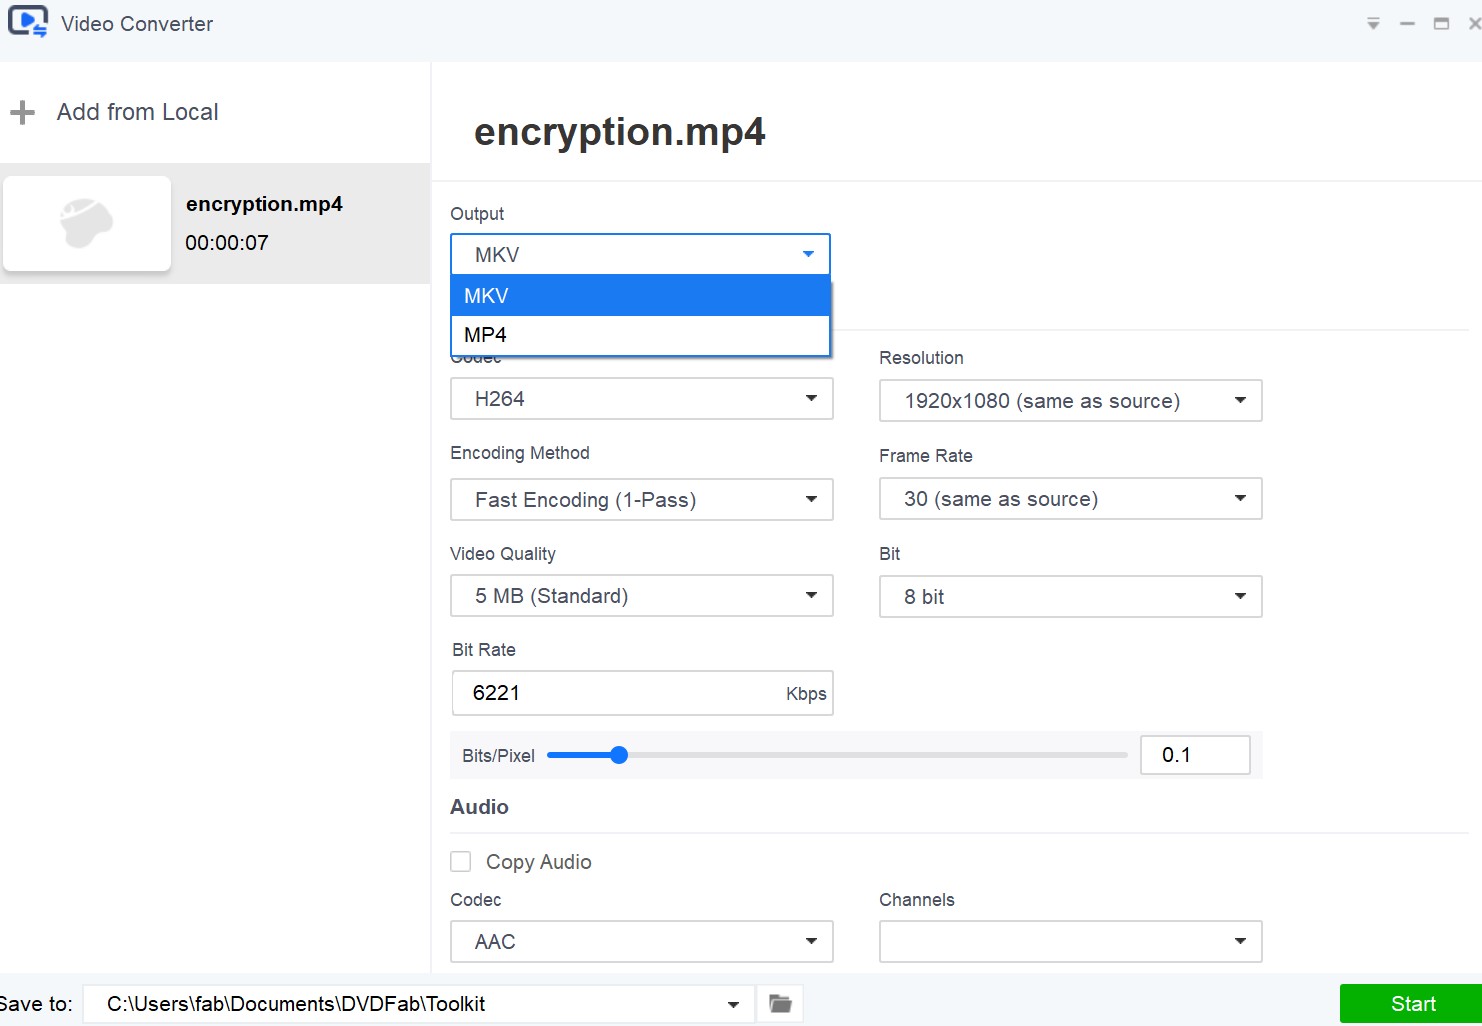
Task: Choose MP4 from the output list
Action: tap(640, 335)
